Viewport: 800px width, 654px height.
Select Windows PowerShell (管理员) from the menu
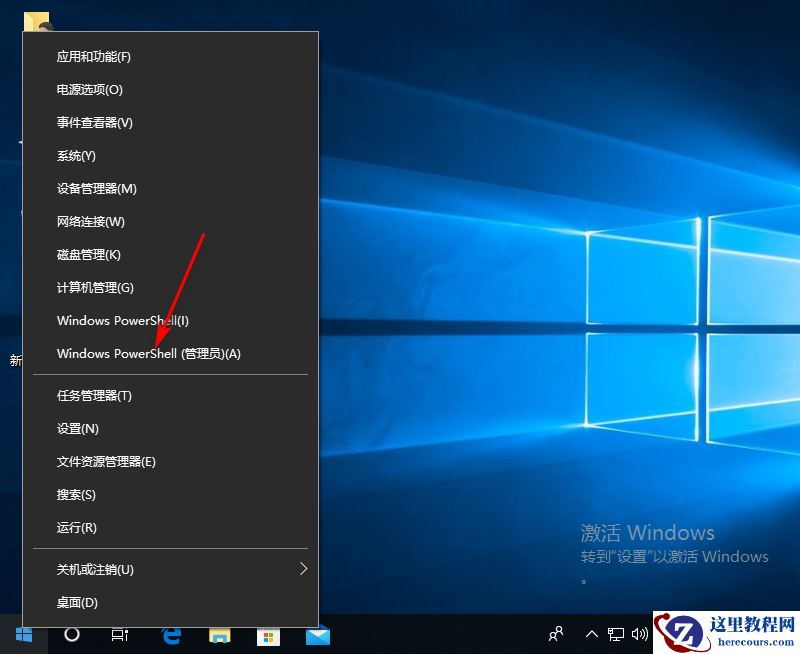click(x=150, y=353)
